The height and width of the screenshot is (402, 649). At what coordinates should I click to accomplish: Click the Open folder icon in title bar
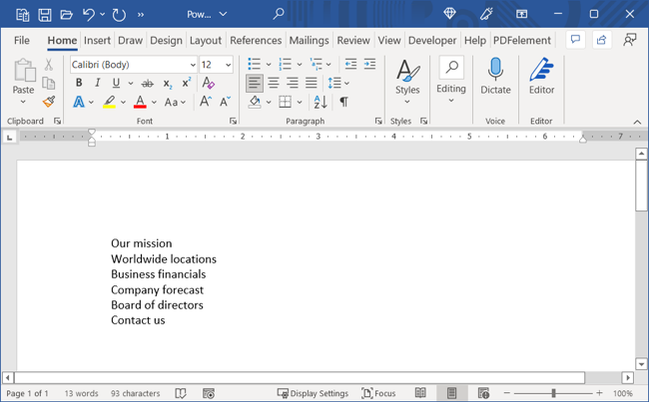pos(66,15)
